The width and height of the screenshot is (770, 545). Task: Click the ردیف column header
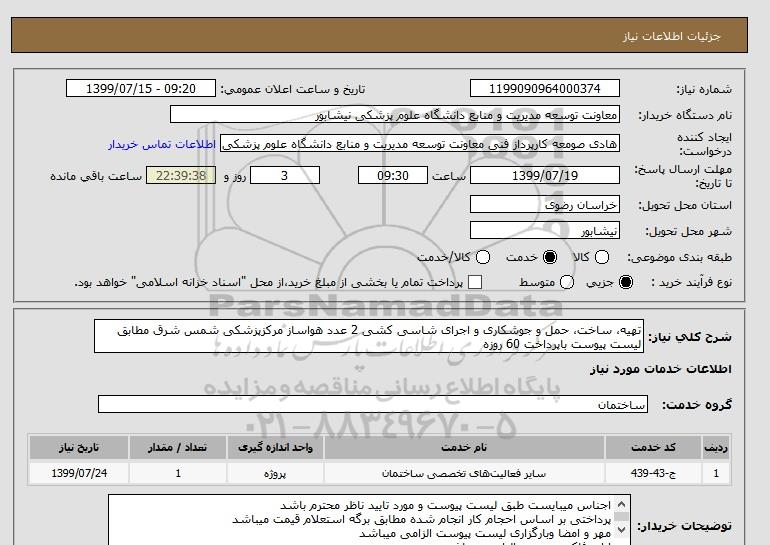click(716, 447)
